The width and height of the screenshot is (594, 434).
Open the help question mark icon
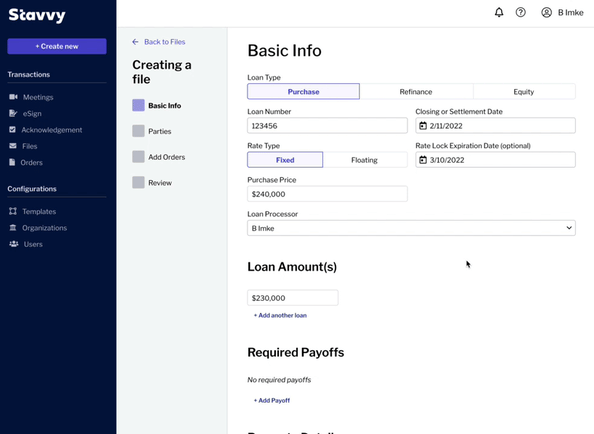pos(521,12)
